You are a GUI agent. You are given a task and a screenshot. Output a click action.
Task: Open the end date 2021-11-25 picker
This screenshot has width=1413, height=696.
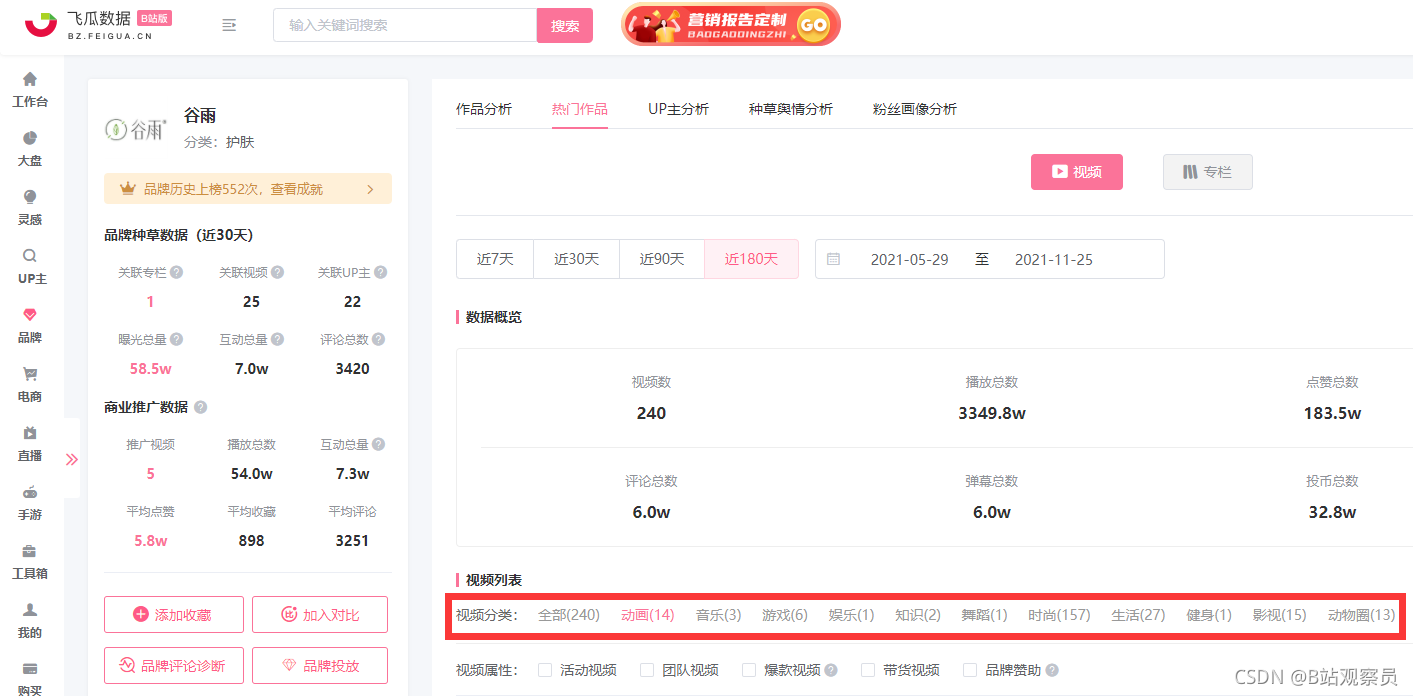1054,259
